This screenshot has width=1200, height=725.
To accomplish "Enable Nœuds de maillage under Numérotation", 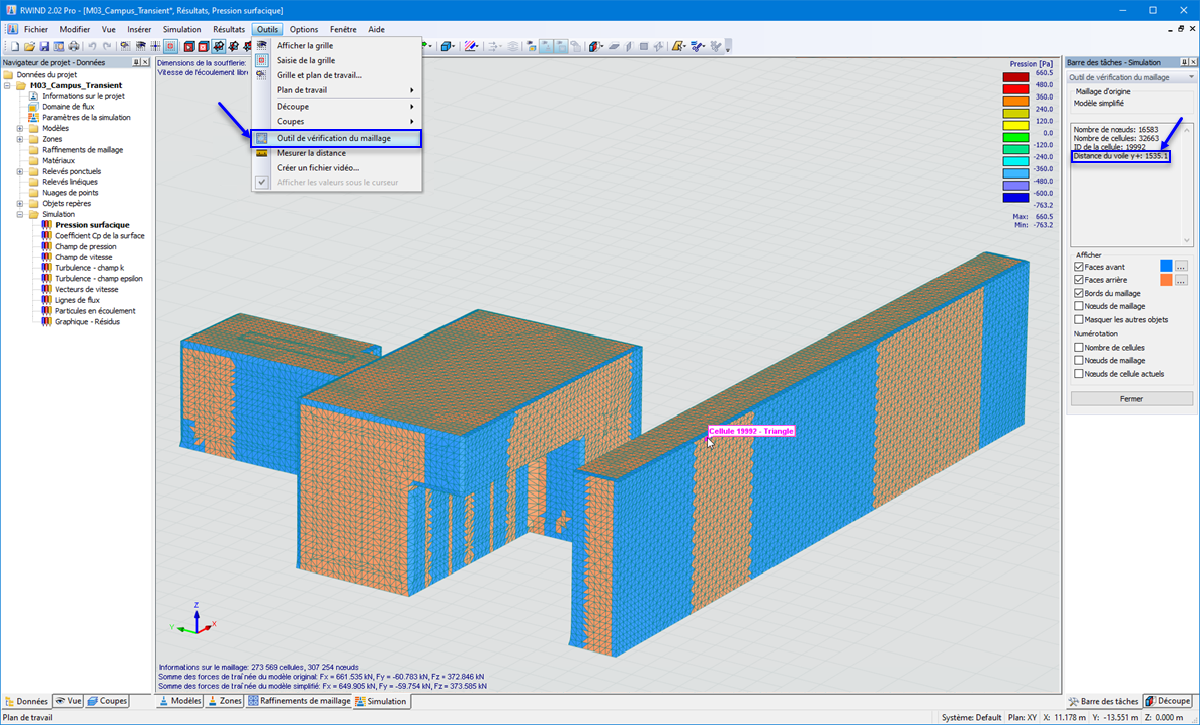I will (1079, 361).
